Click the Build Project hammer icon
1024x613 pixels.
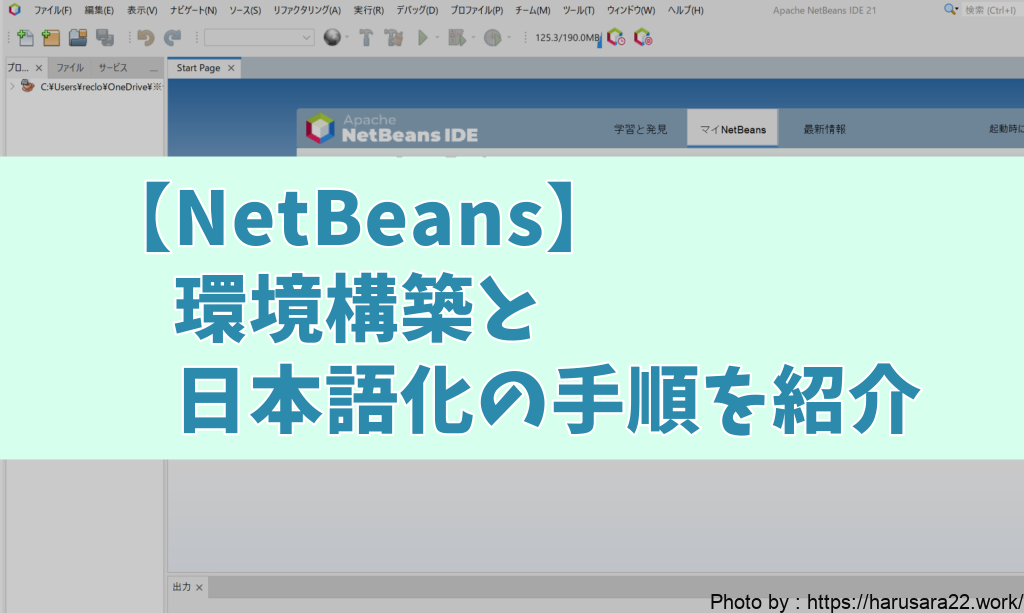(x=366, y=38)
